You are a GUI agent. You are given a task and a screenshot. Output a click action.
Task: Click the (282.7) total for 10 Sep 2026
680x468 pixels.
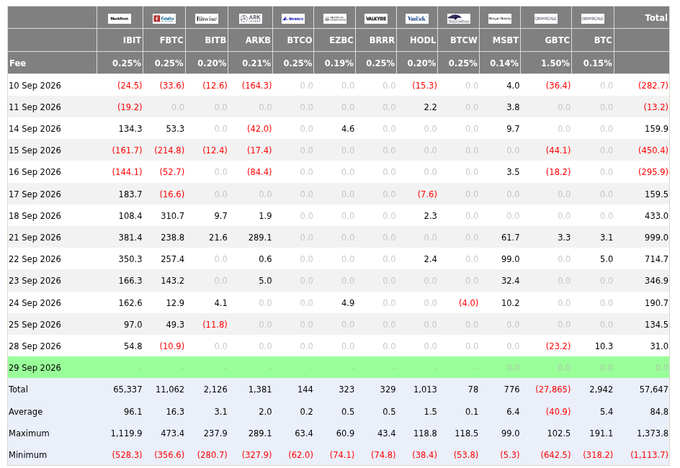click(653, 85)
